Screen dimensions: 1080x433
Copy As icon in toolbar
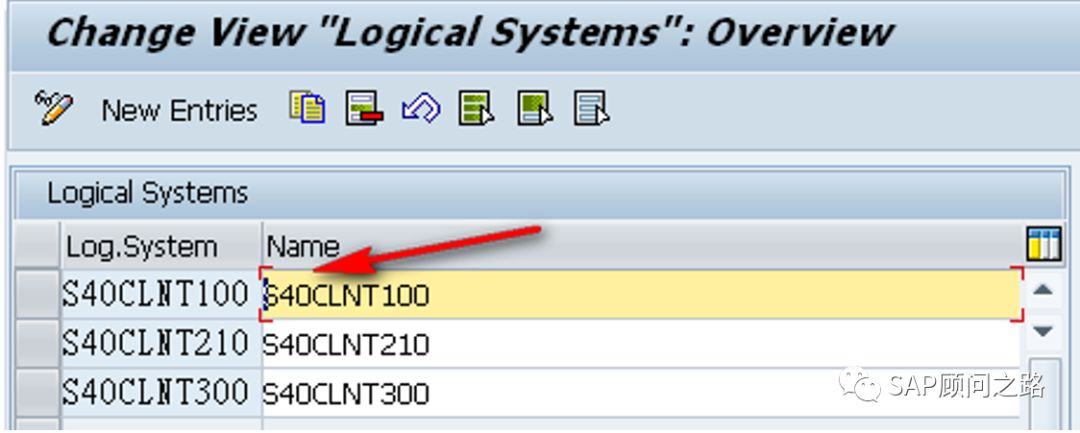pyautogui.click(x=307, y=108)
